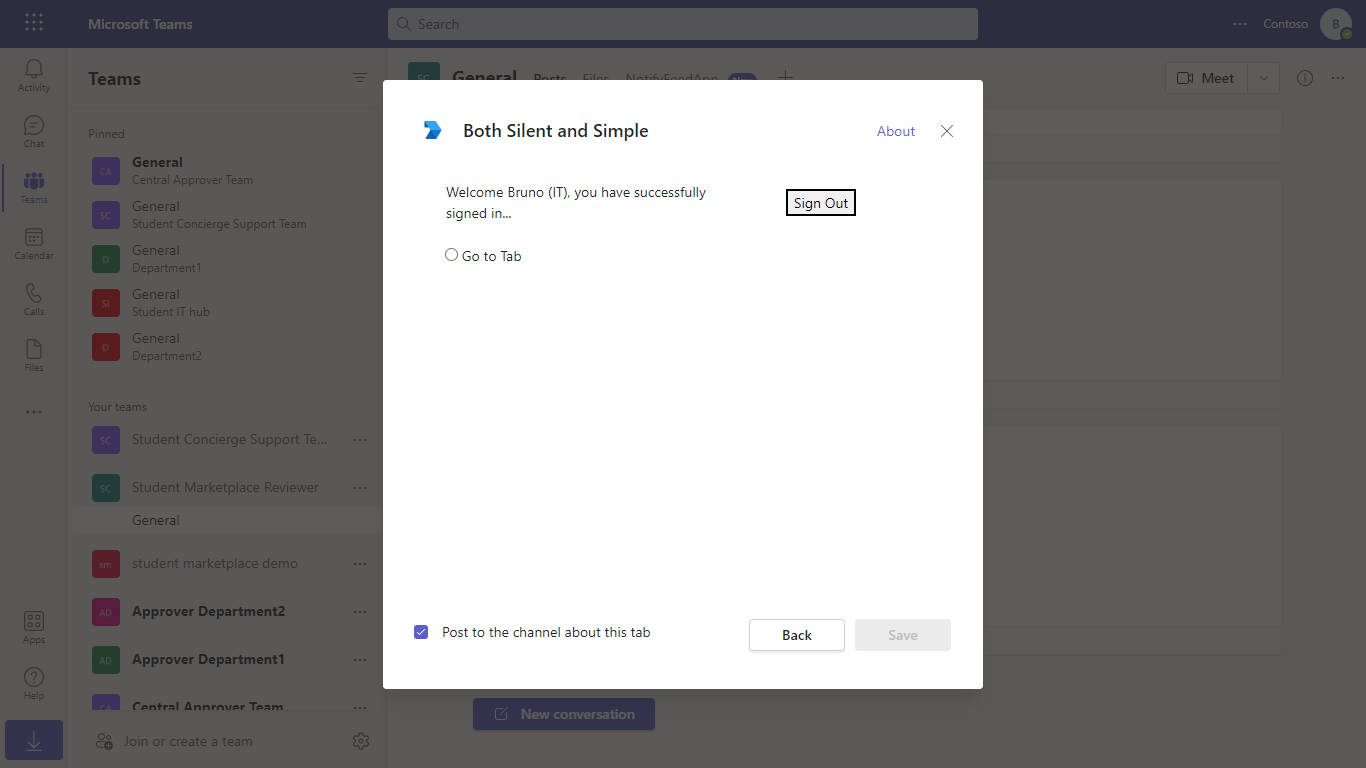
Task: Collapse the Pinned section
Action: pyautogui.click(x=106, y=134)
